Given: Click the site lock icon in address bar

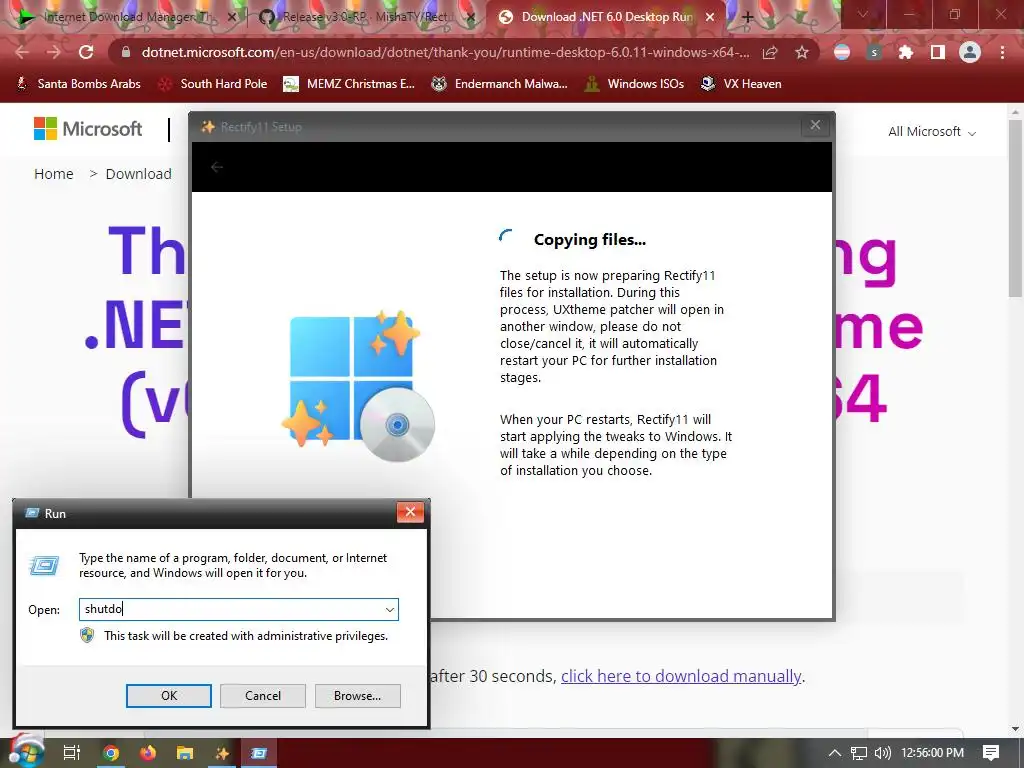Looking at the screenshot, I should click(126, 52).
